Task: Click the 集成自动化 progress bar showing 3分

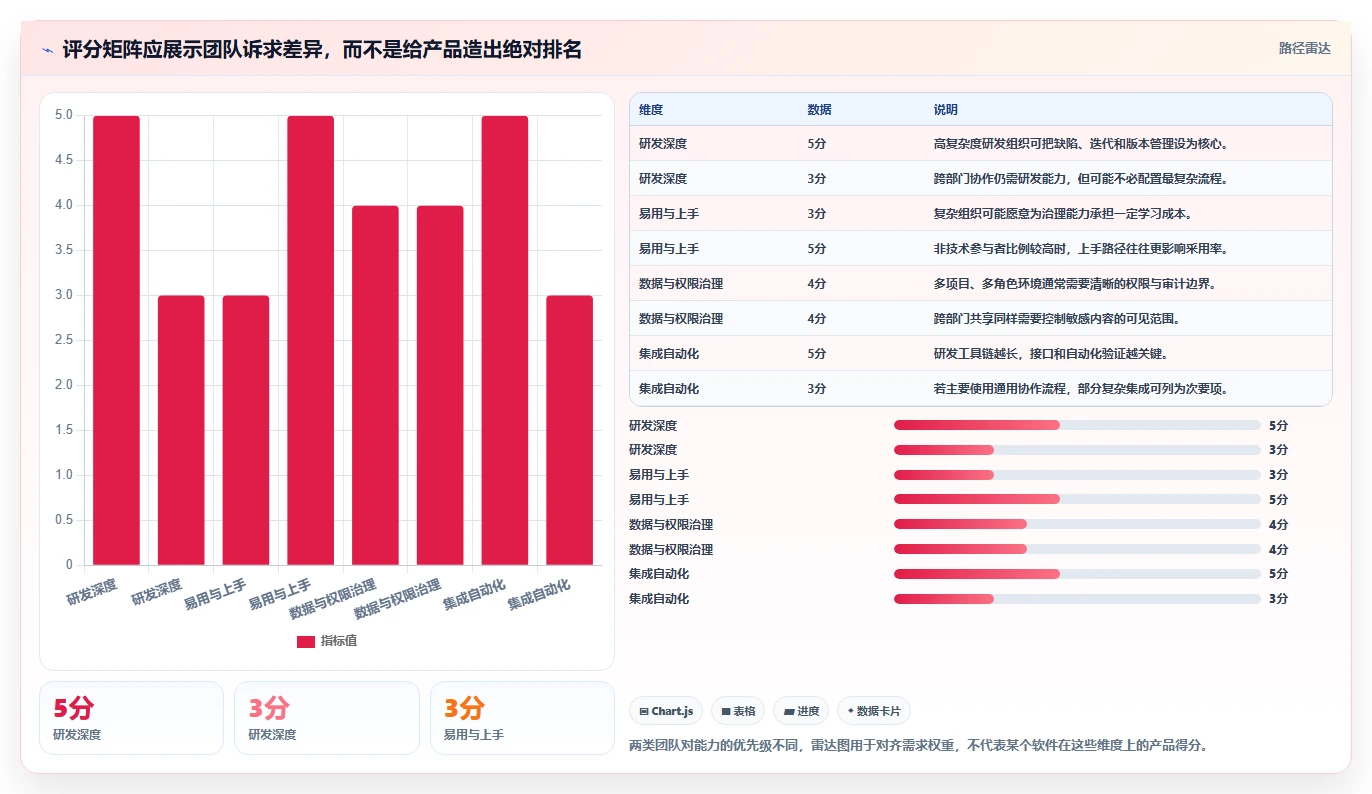Action: click(1077, 599)
